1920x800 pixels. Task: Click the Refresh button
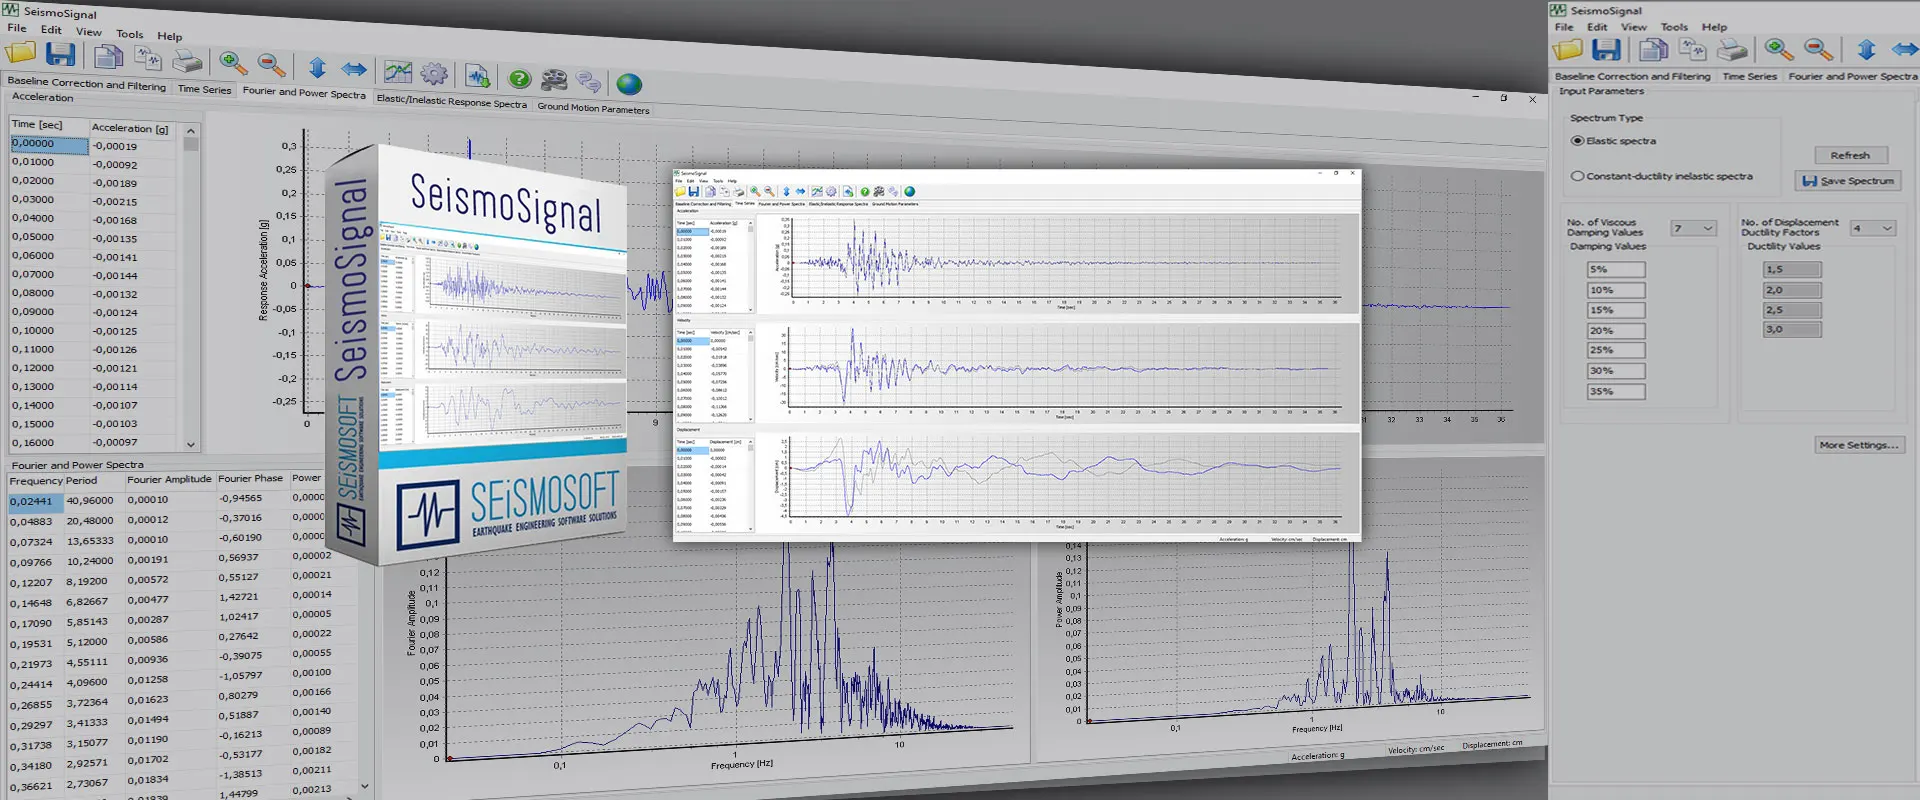click(x=1850, y=156)
